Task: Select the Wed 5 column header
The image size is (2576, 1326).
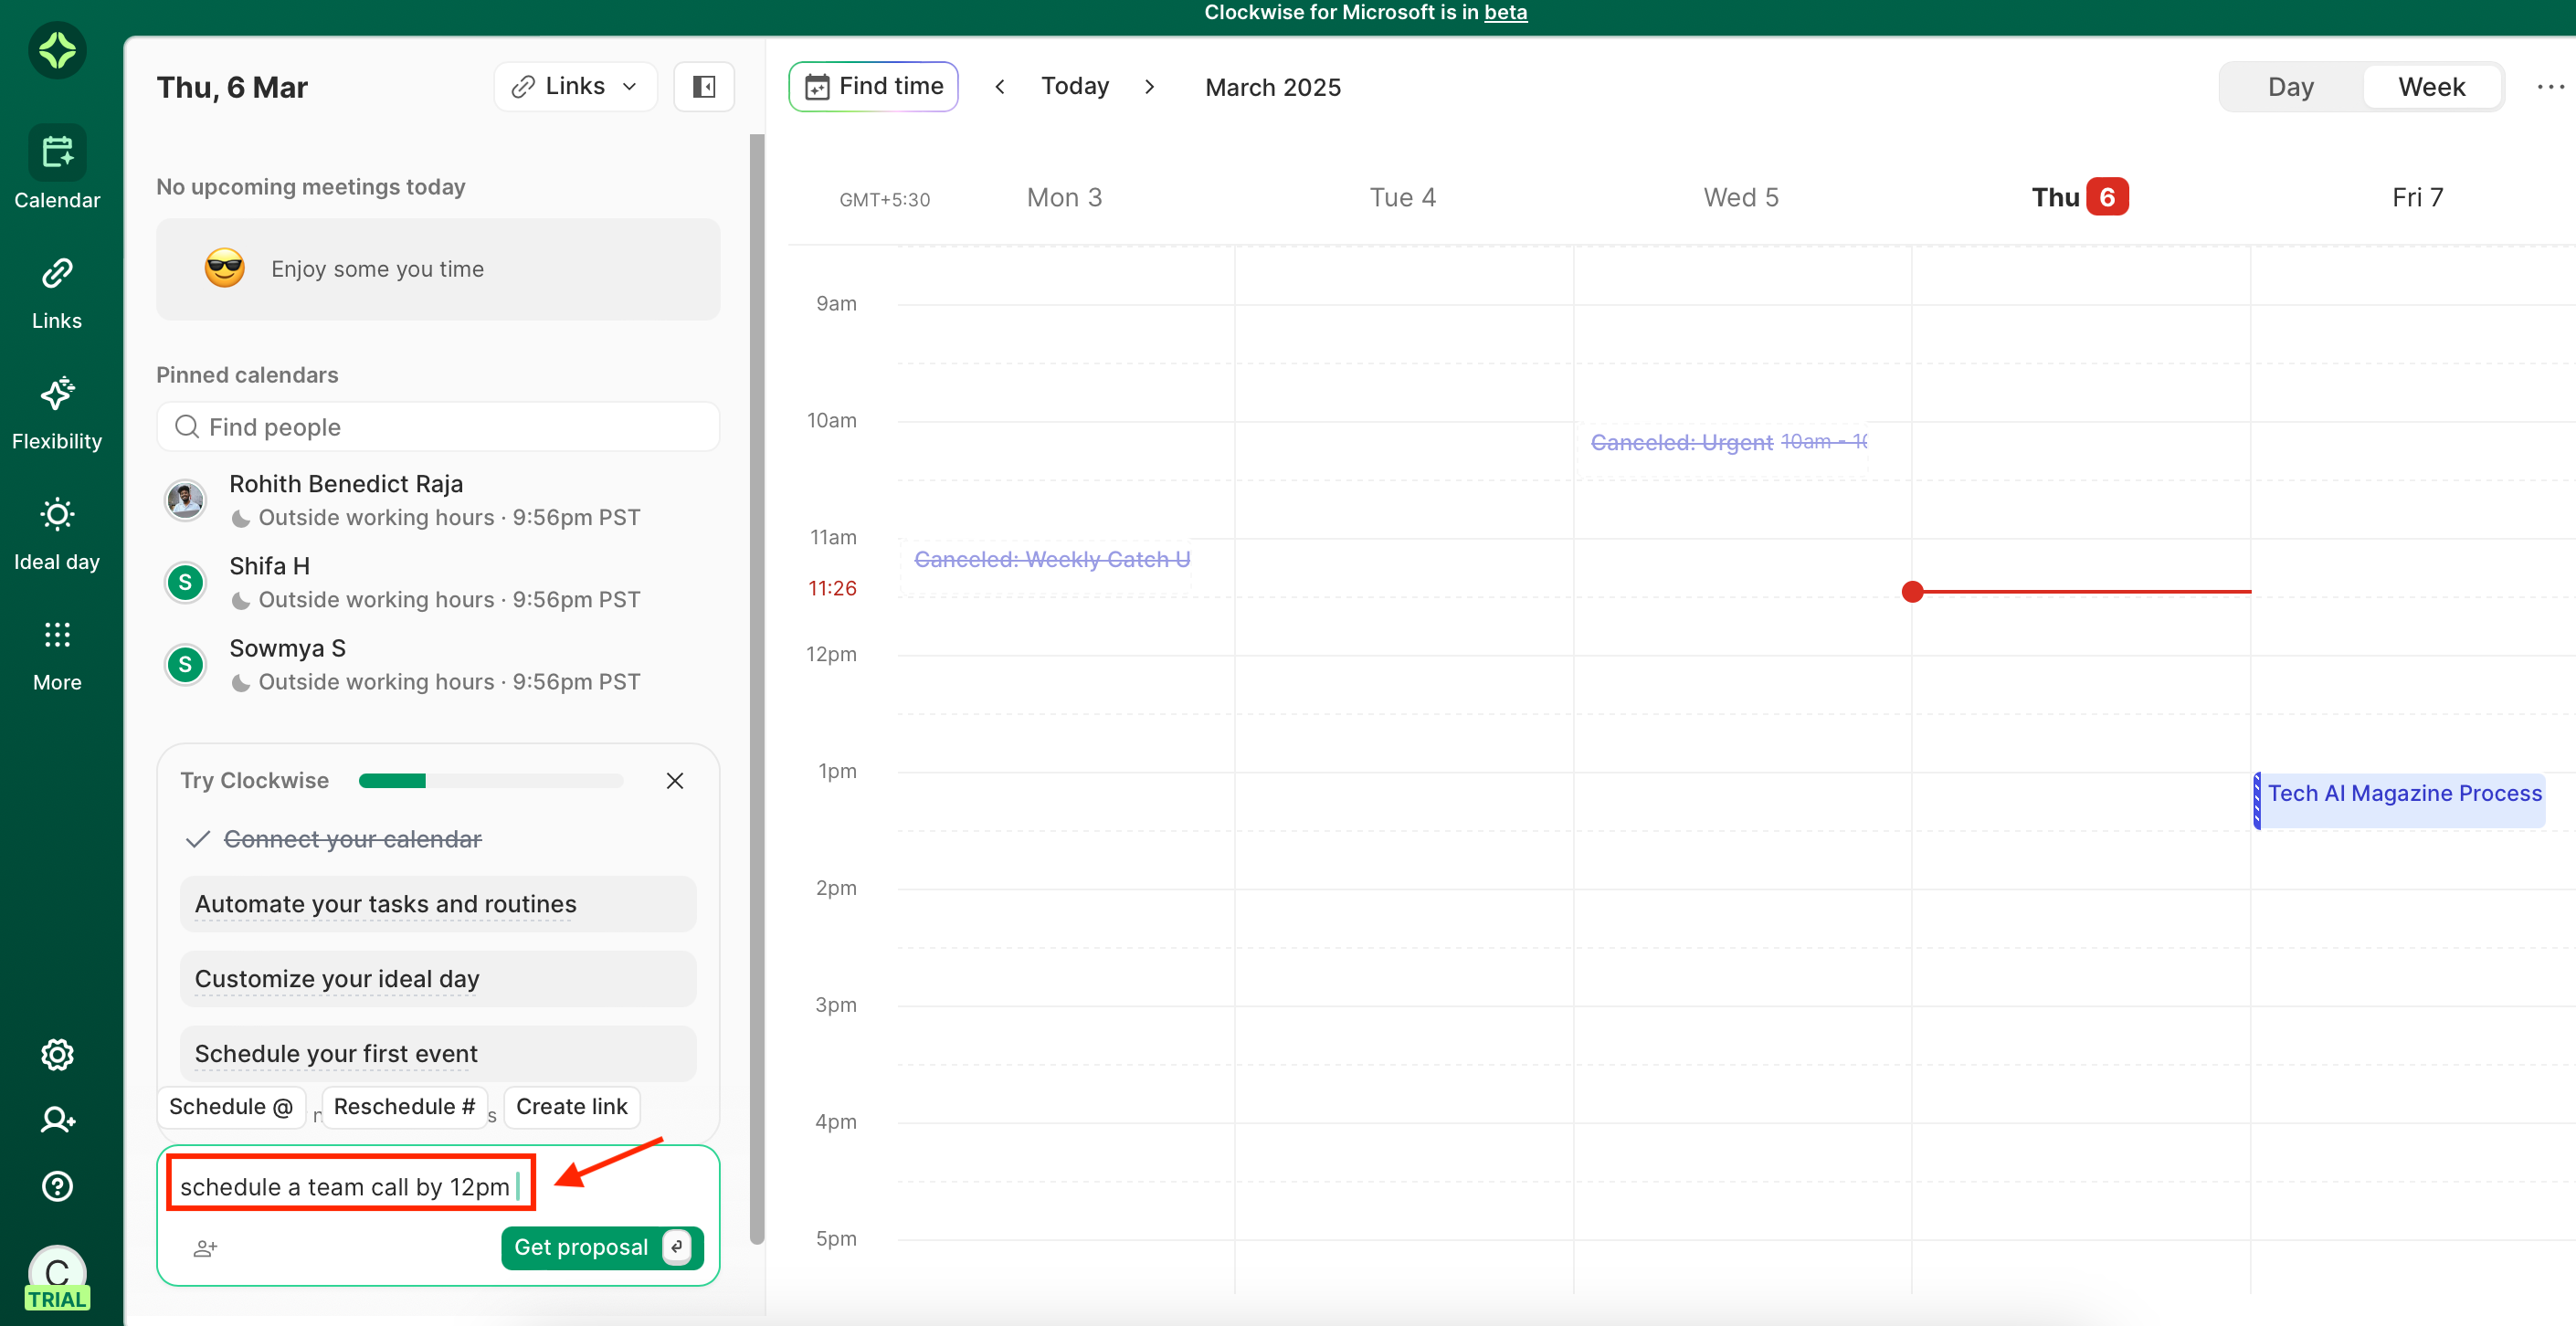Action: click(1741, 198)
